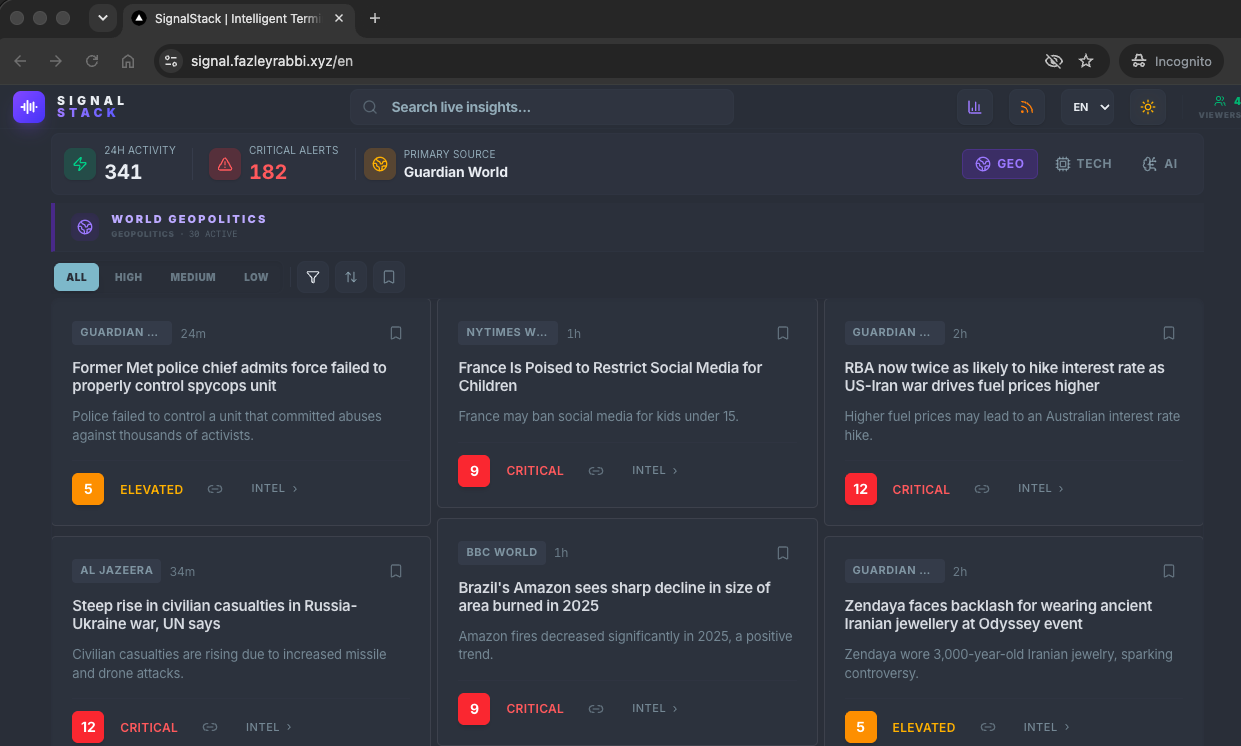
Task: Open a new browser tab
Action: [375, 18]
